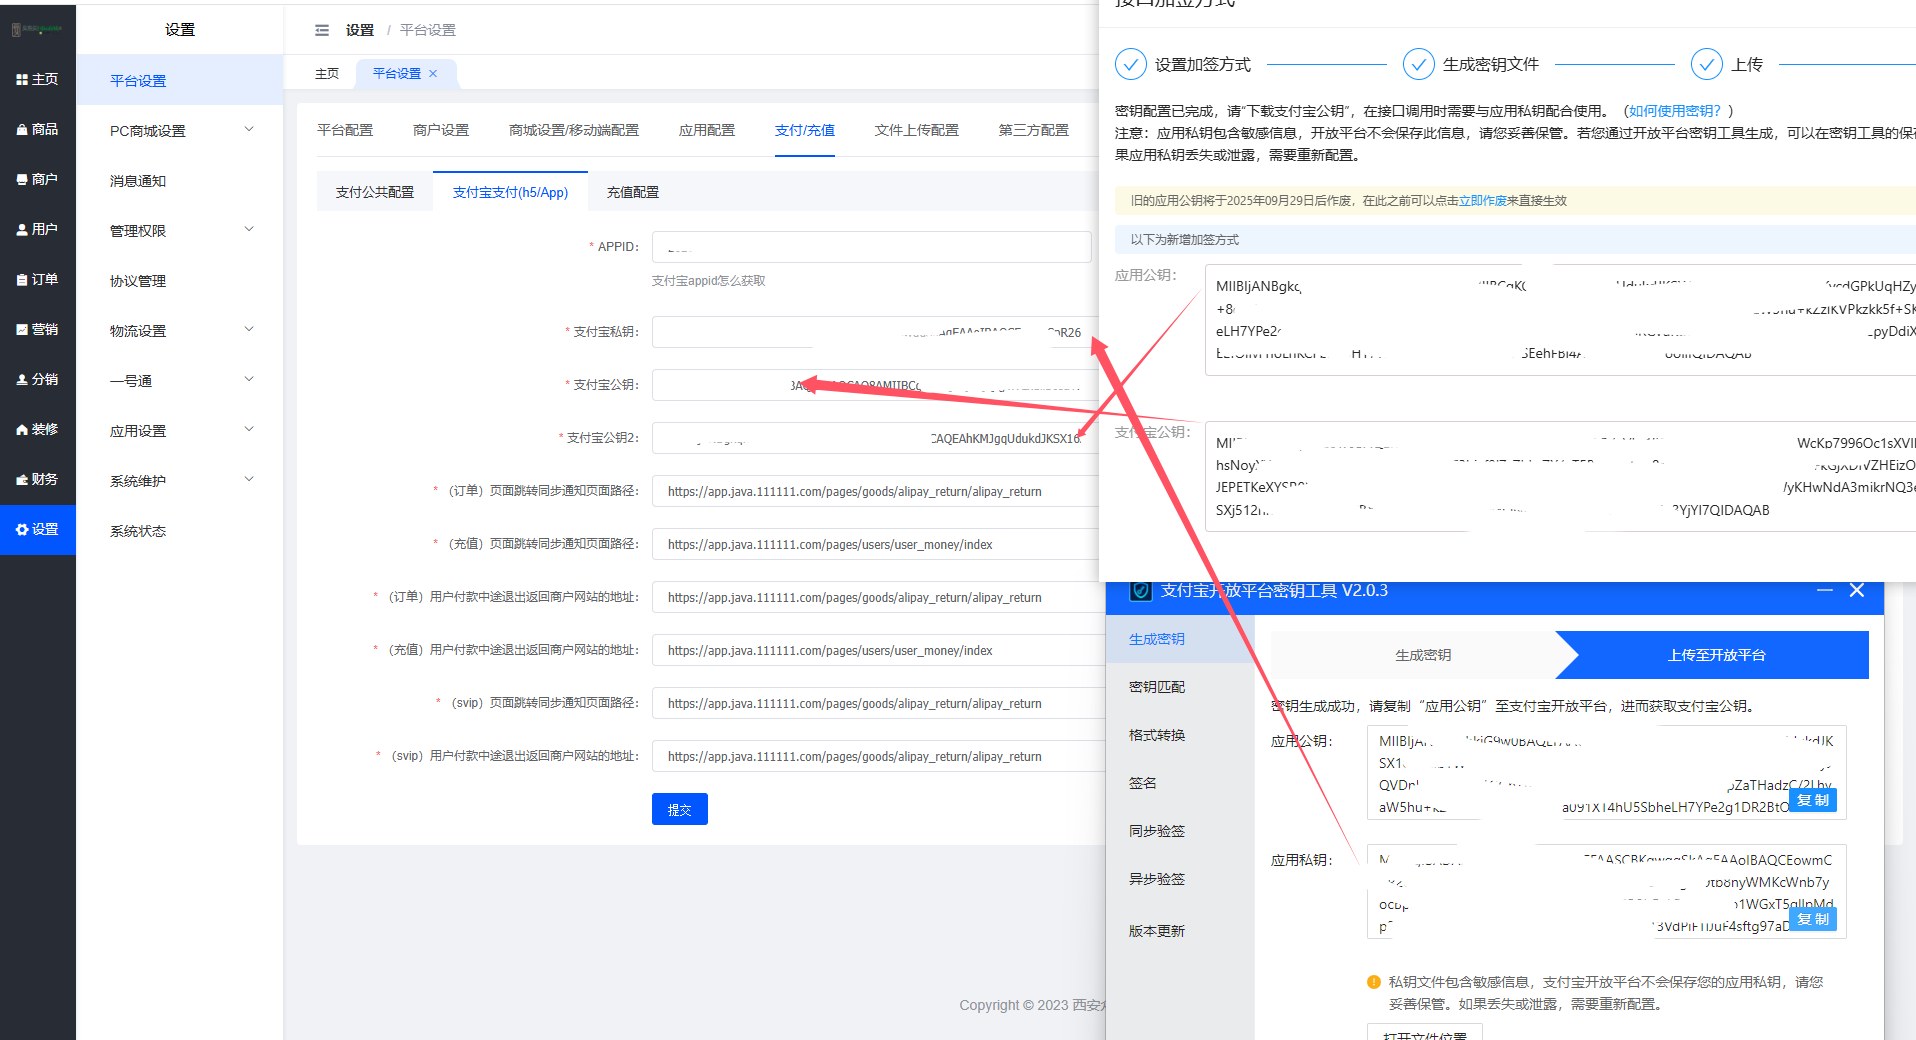Open 订单 in the dark sidebar
Image resolution: width=1916 pixels, height=1040 pixels.
[x=38, y=279]
